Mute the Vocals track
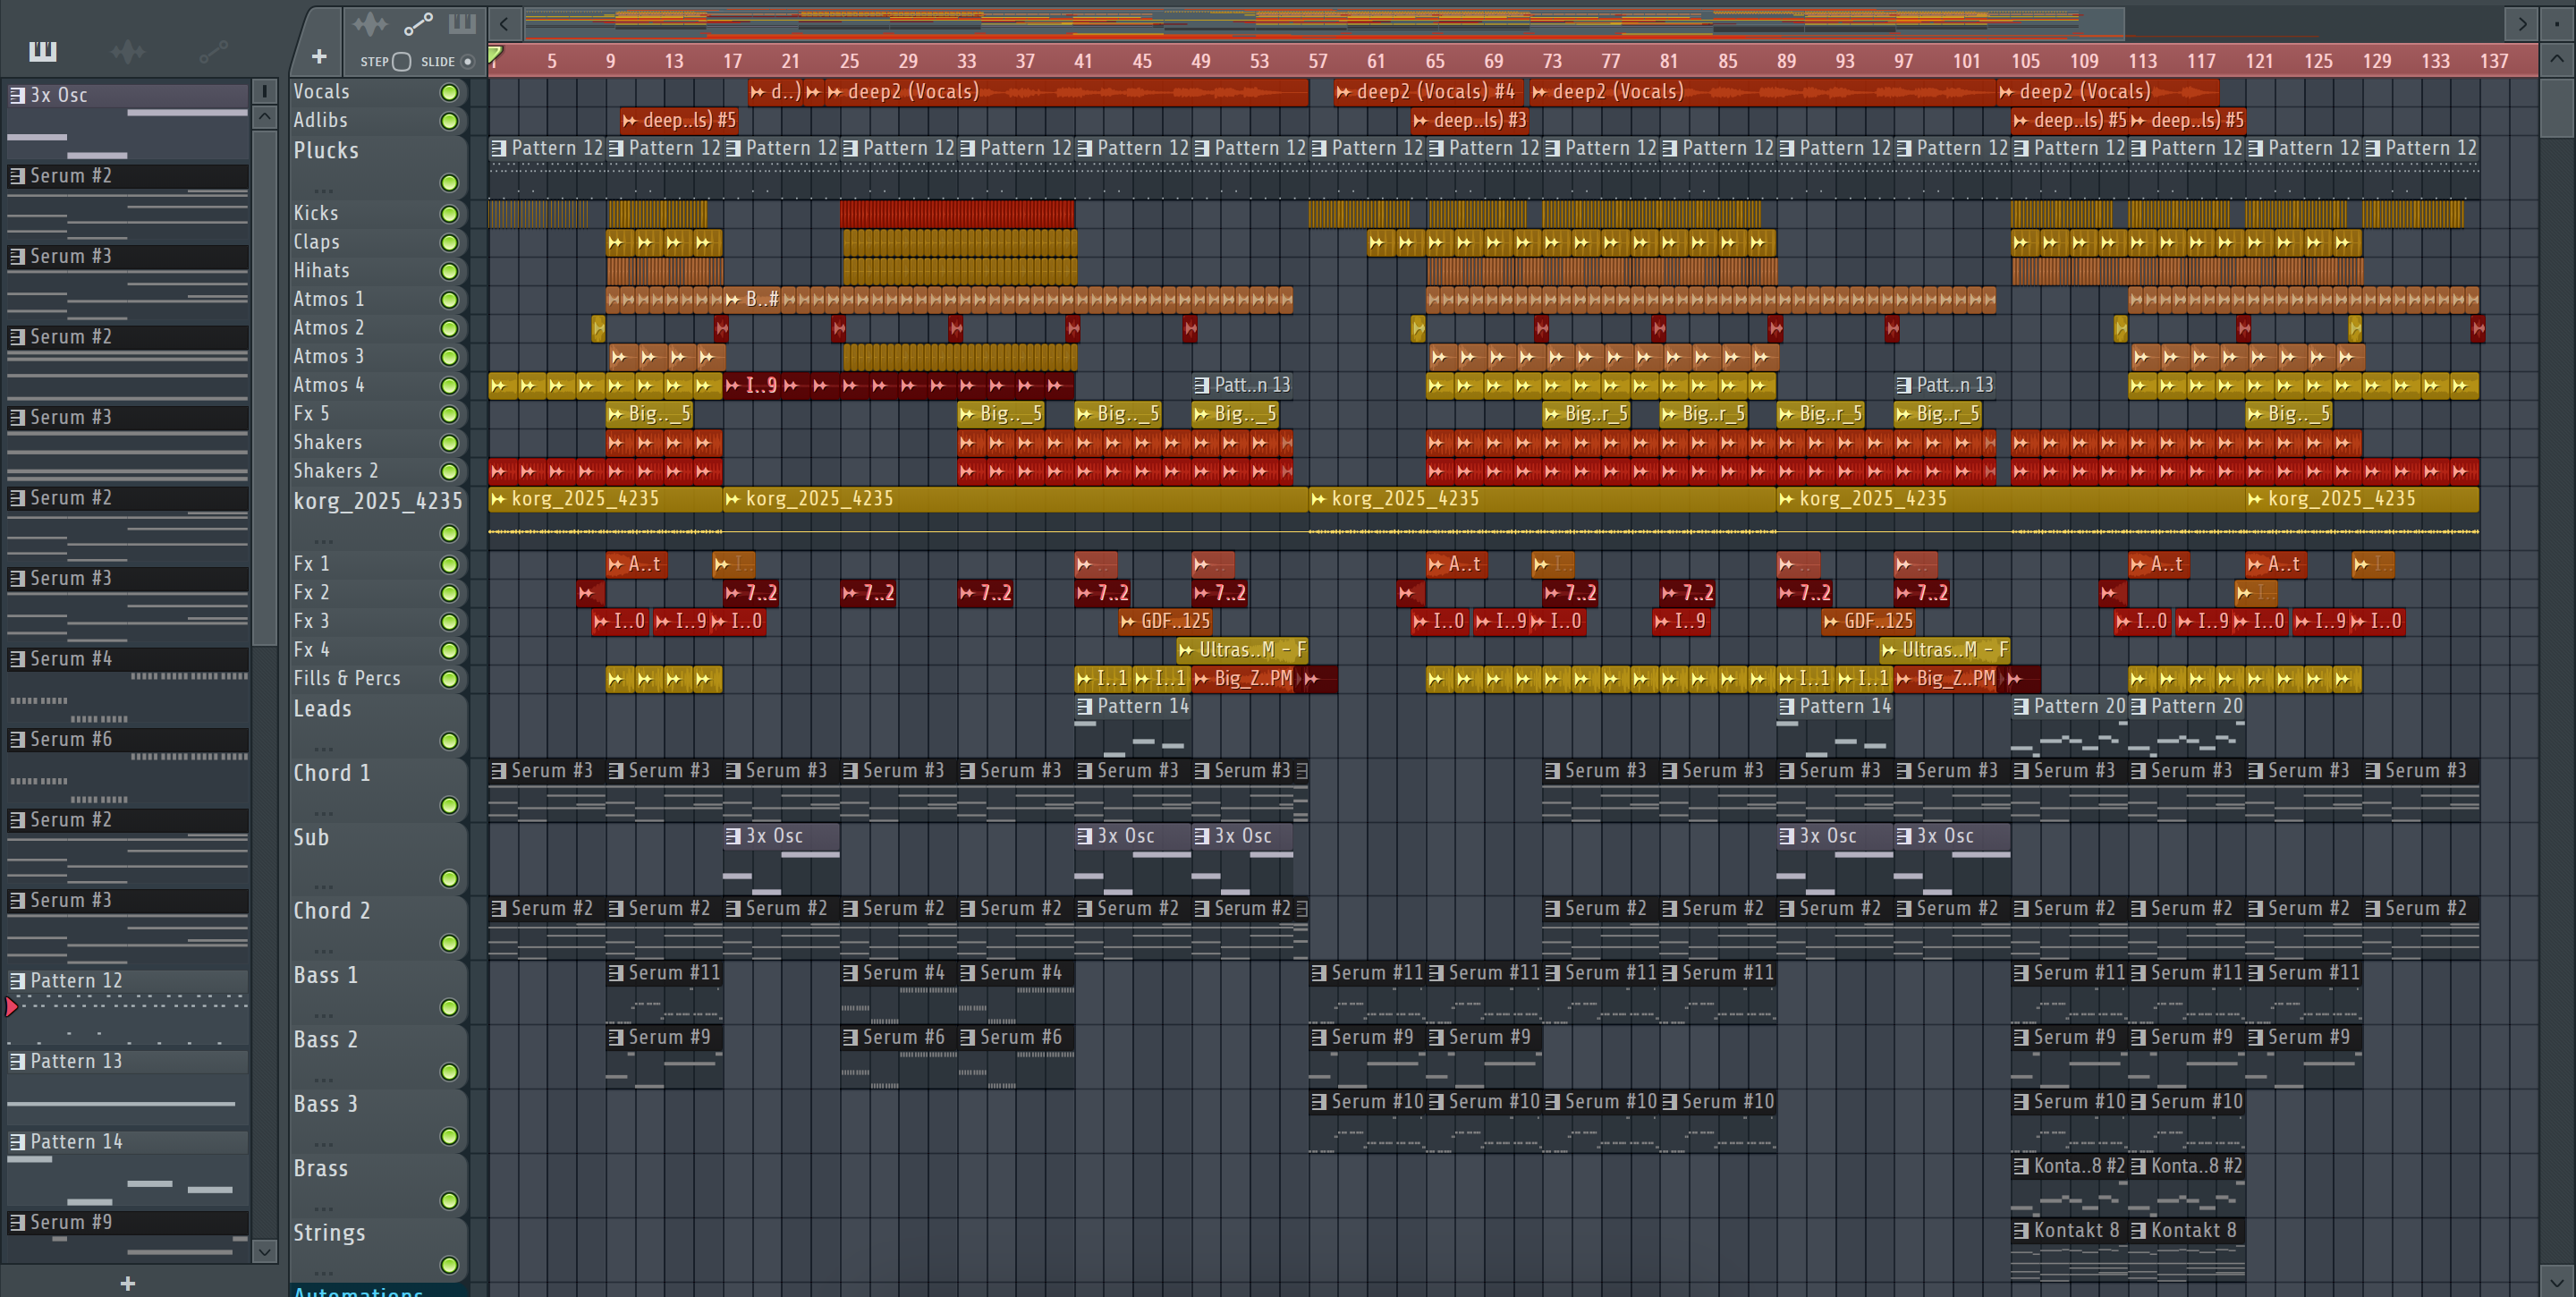 449,93
